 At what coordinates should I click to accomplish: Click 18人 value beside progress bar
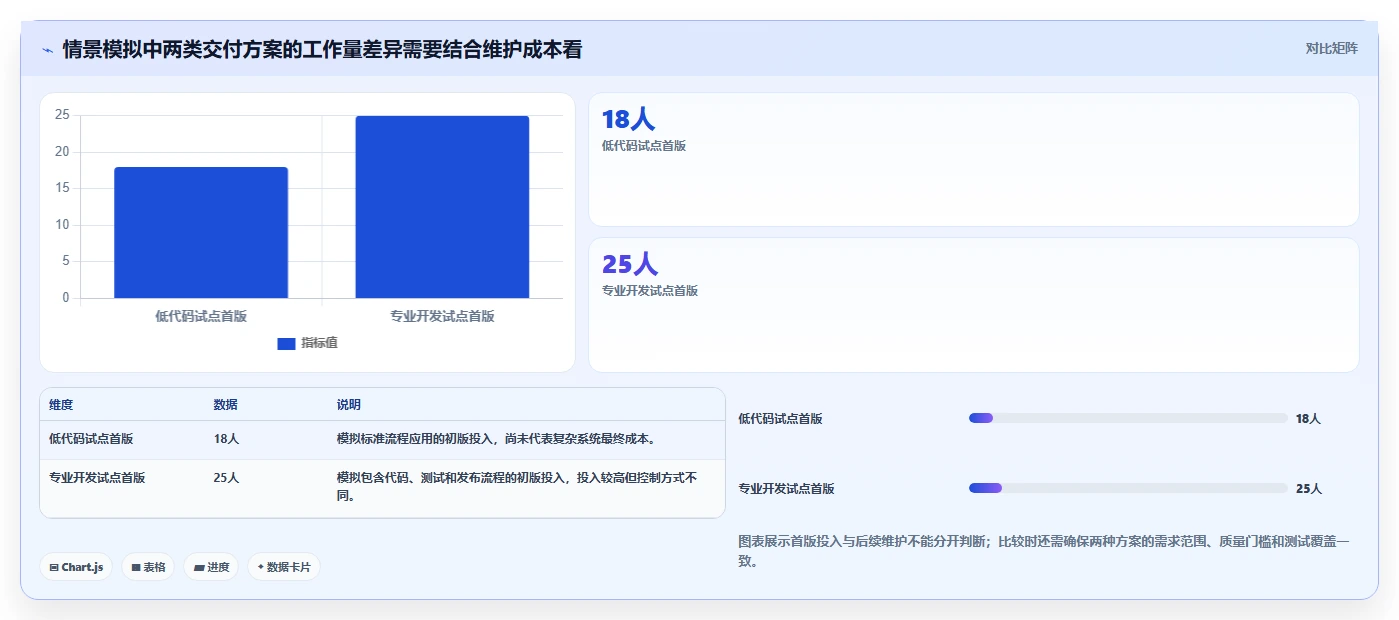pos(1308,419)
